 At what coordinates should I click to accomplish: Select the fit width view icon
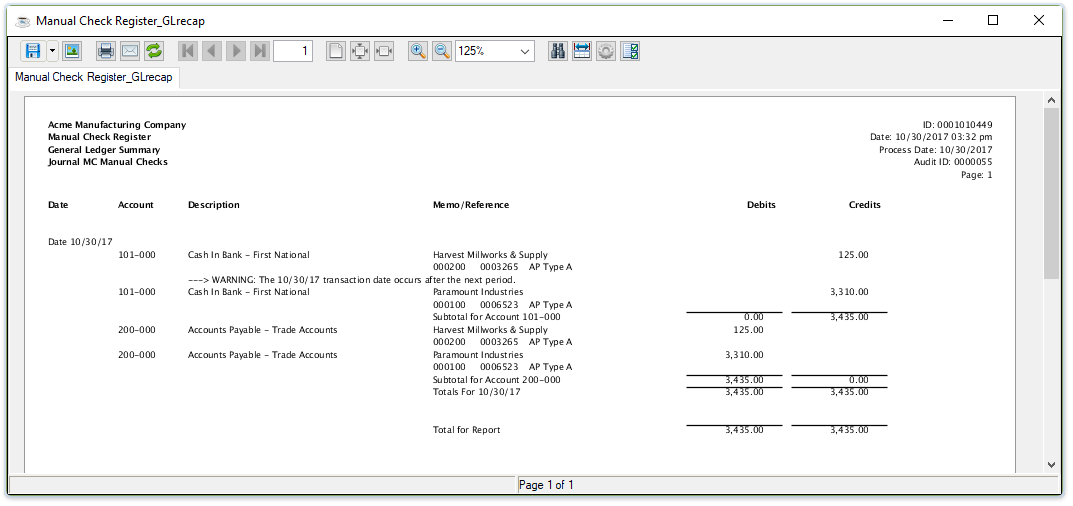(x=384, y=51)
